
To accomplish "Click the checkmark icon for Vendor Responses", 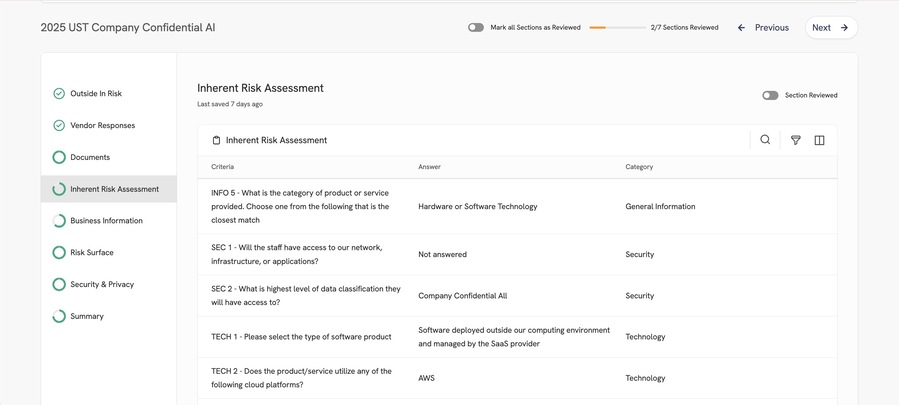I will click(x=59, y=125).
